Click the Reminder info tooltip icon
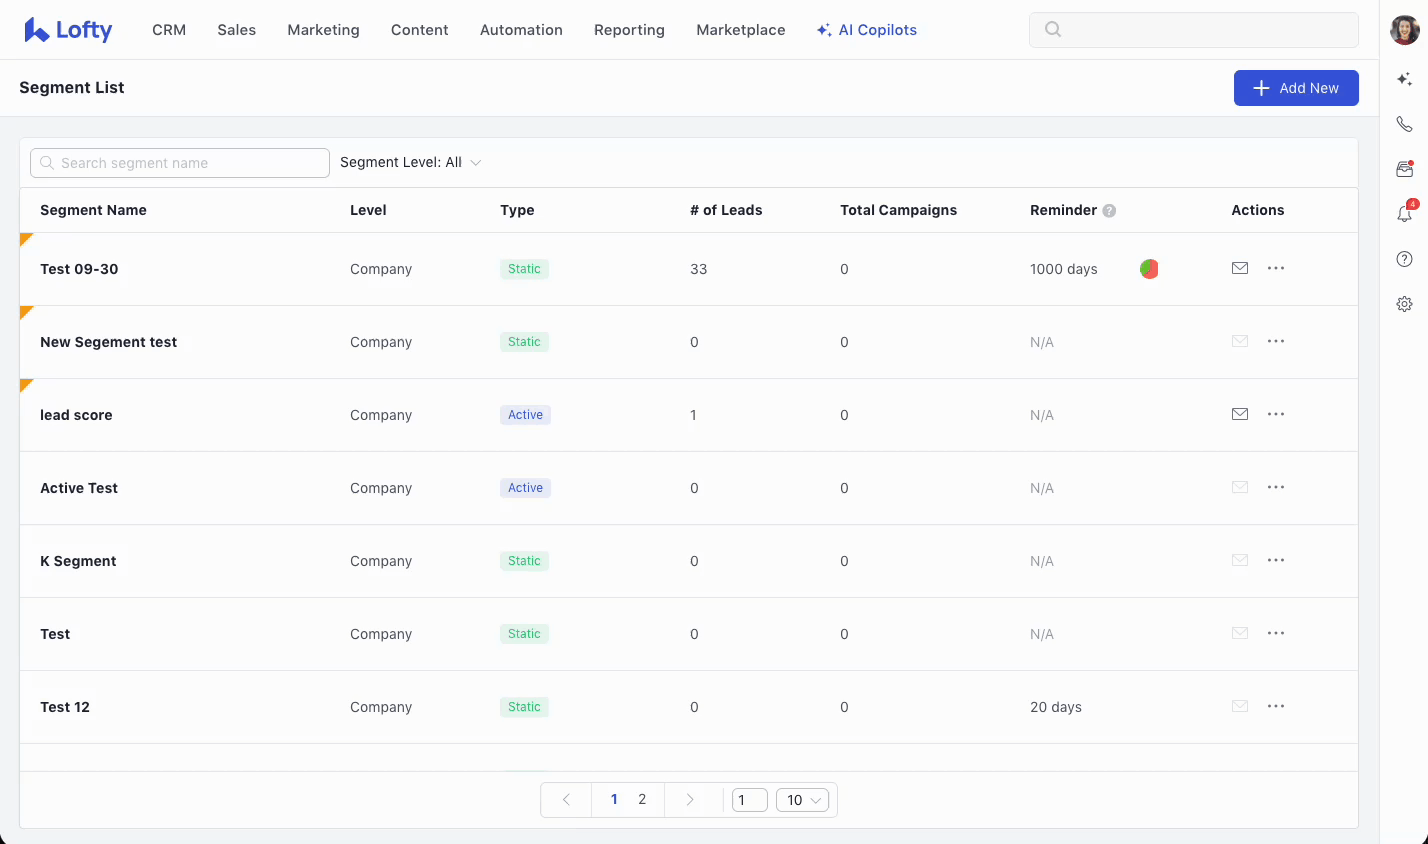 click(1109, 211)
